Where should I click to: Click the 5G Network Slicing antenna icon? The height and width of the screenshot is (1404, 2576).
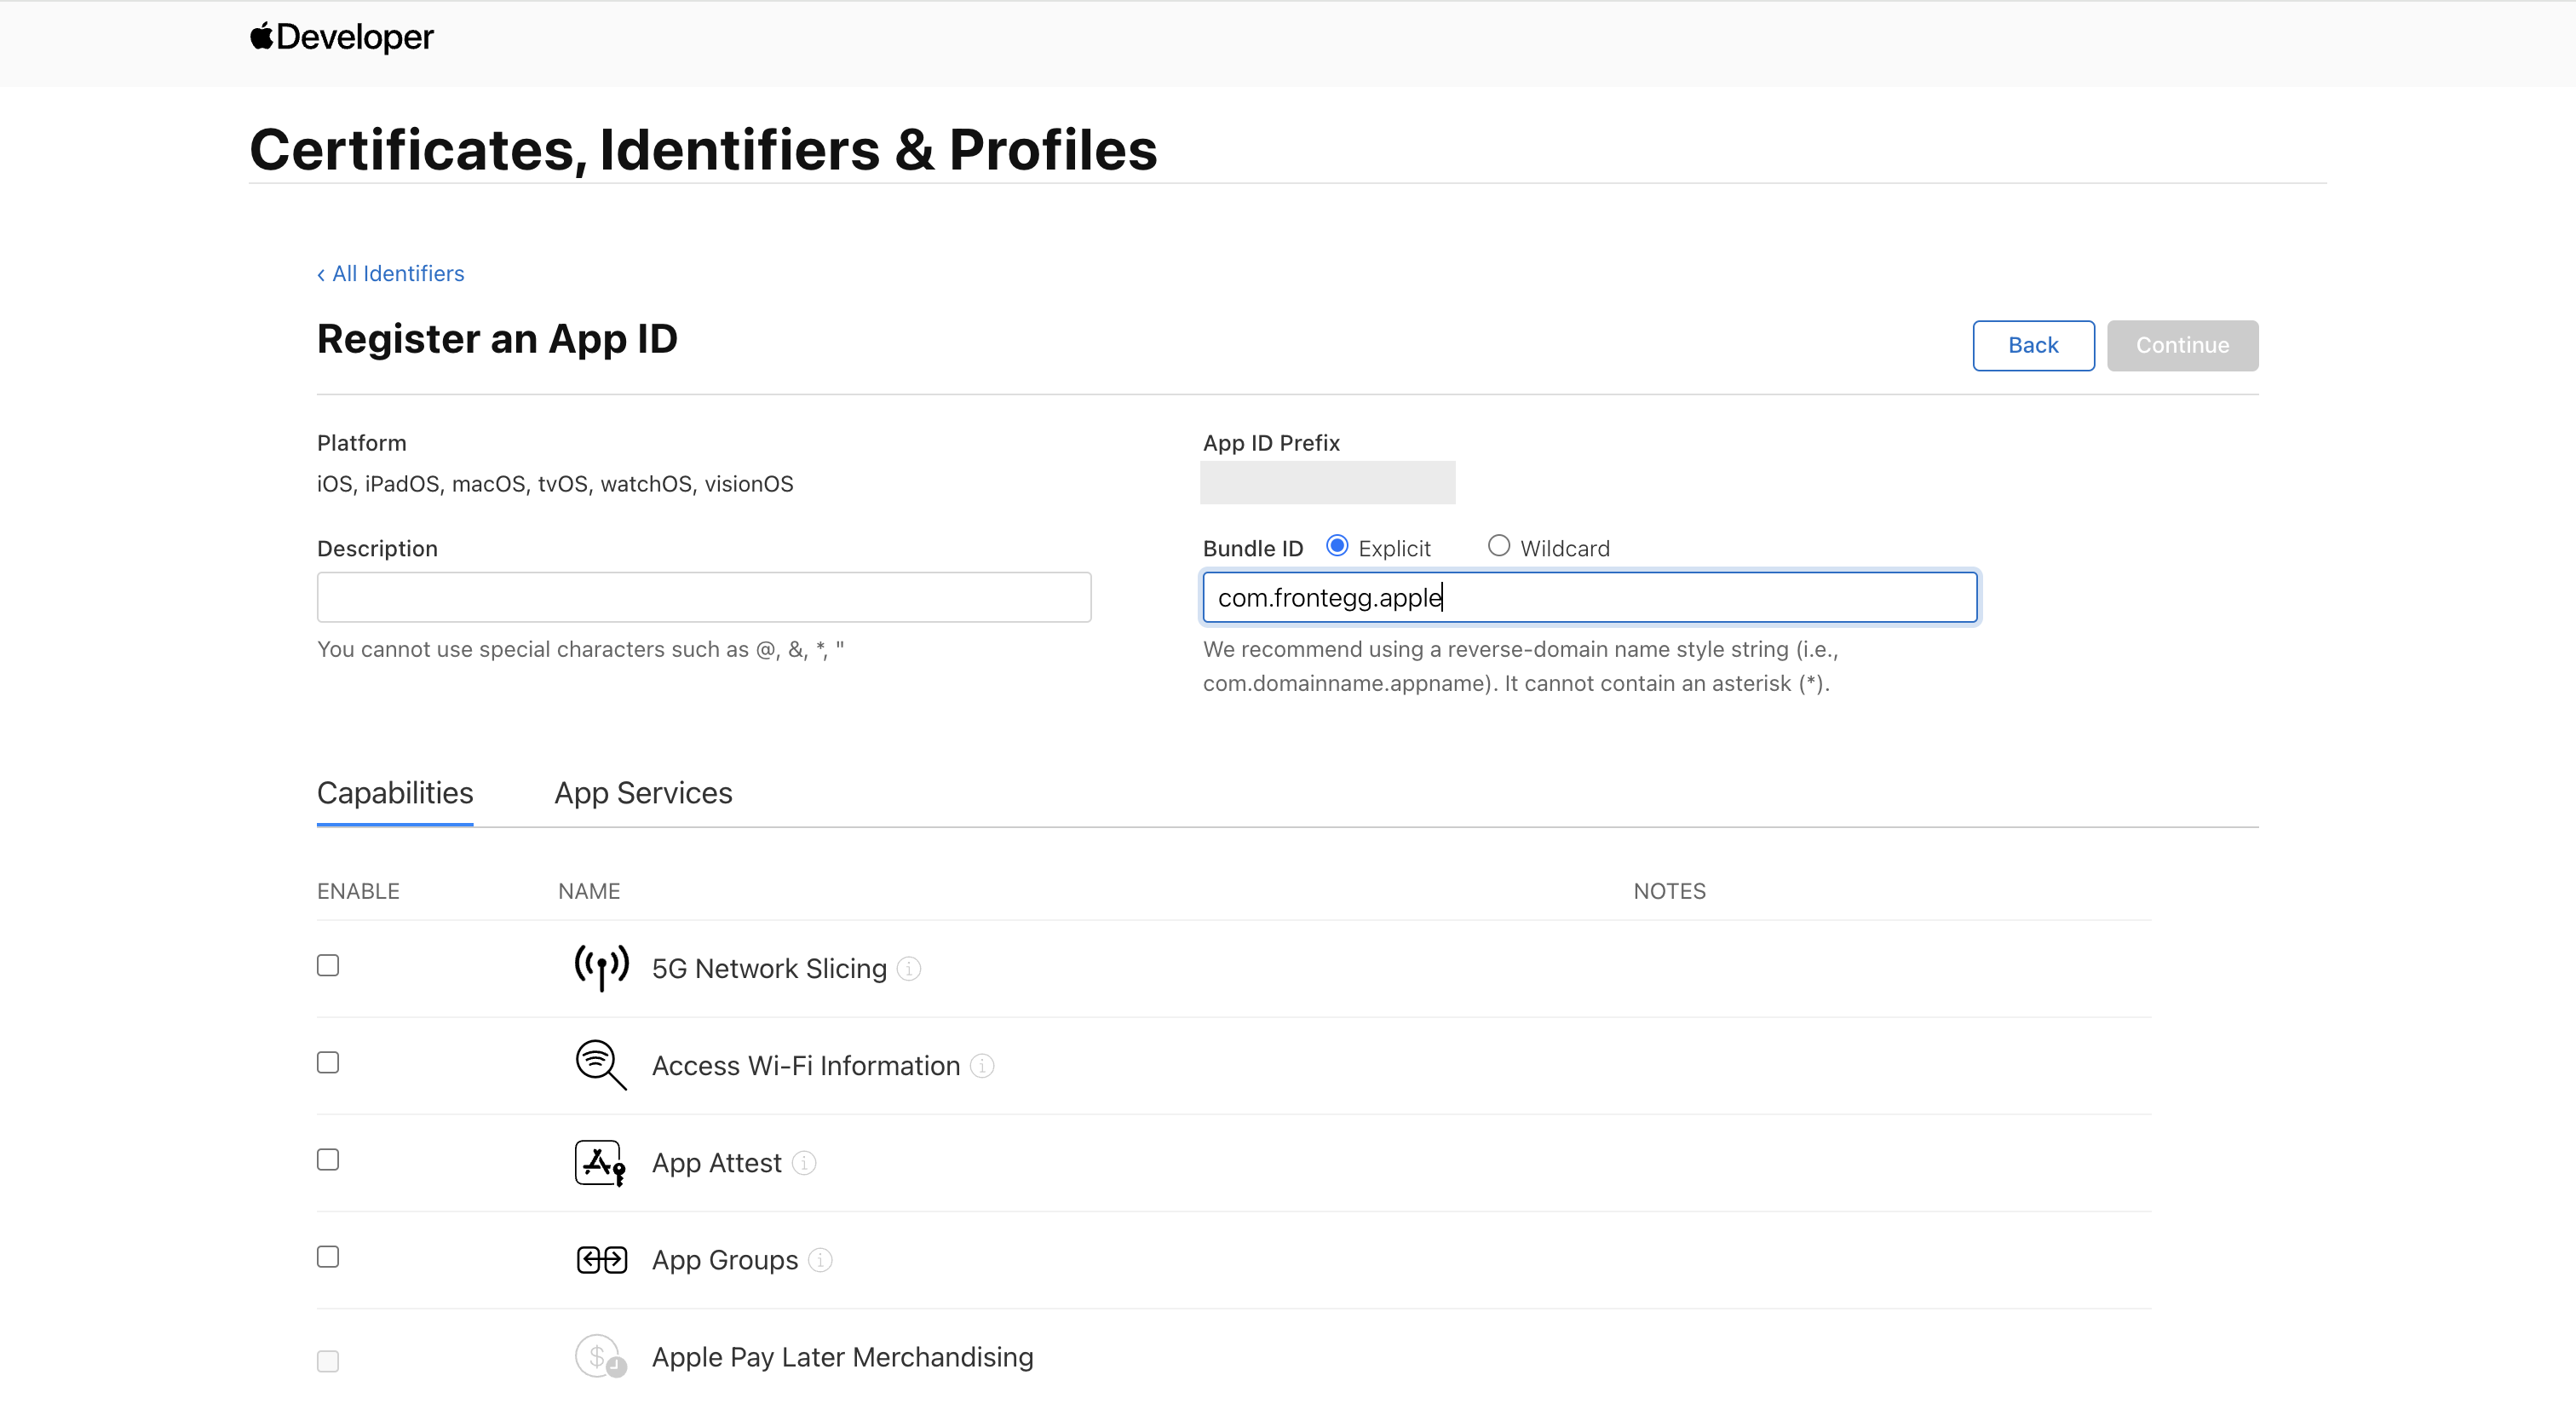coord(601,967)
